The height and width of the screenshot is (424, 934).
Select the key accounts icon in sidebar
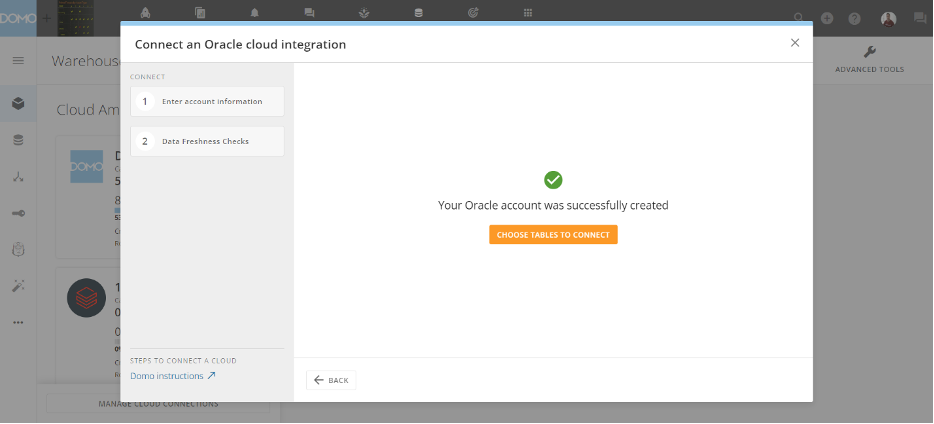click(x=18, y=213)
